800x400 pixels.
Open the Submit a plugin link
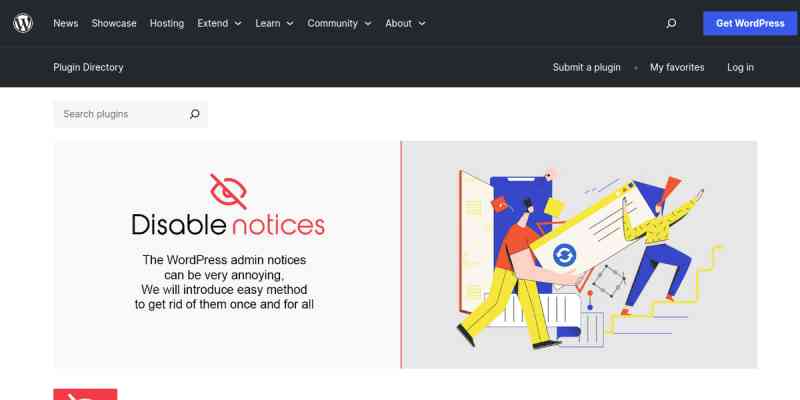click(x=586, y=67)
